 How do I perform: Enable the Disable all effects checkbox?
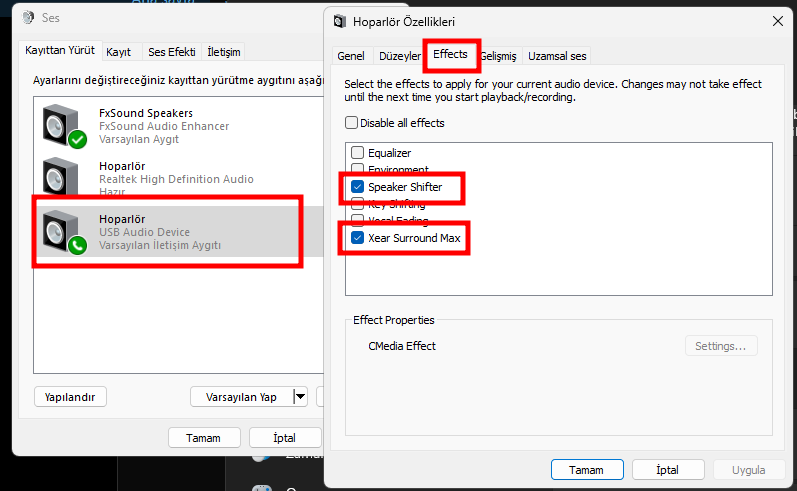[351, 122]
